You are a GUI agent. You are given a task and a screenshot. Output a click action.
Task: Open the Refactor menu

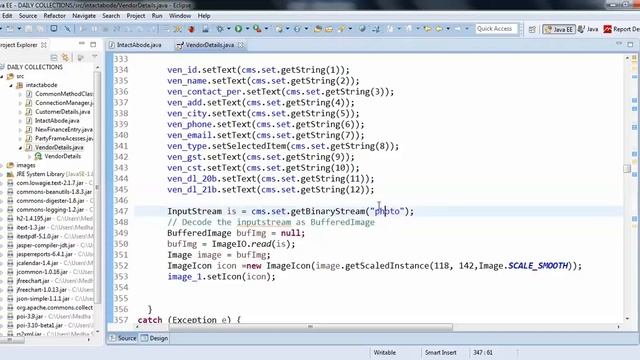55,16
